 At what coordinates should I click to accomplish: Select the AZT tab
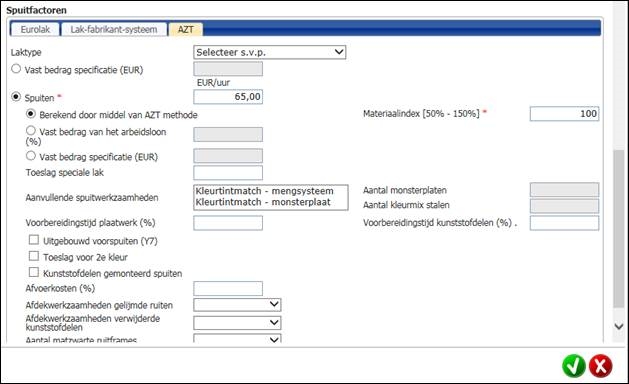coord(186,29)
